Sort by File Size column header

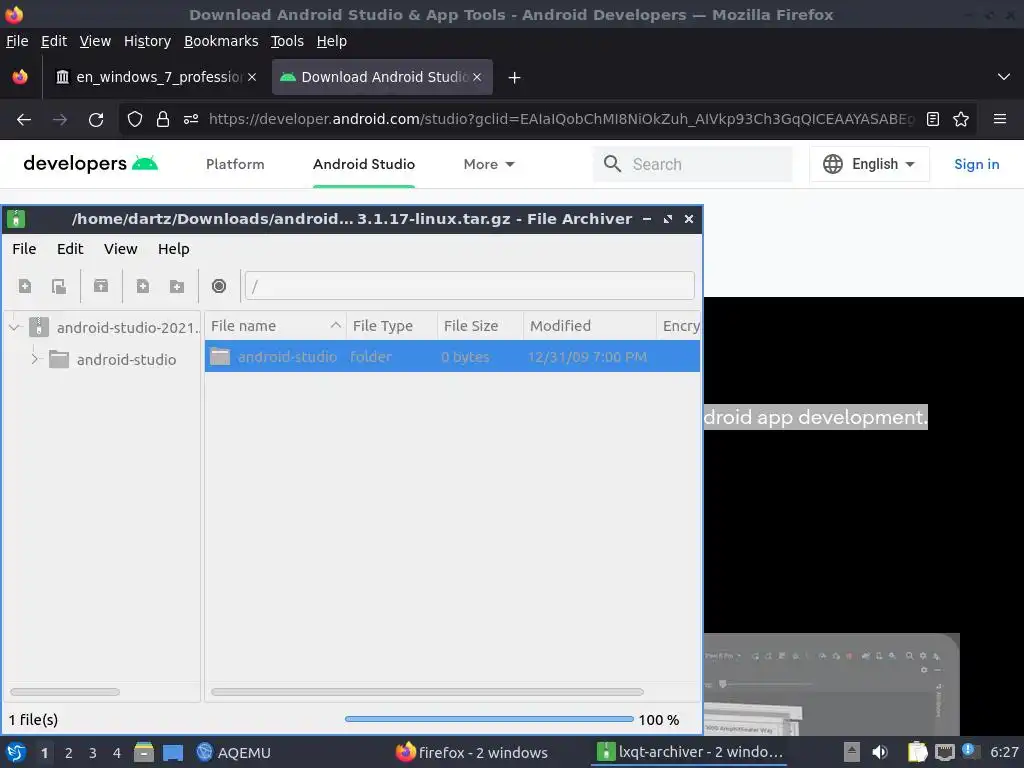(x=480, y=326)
